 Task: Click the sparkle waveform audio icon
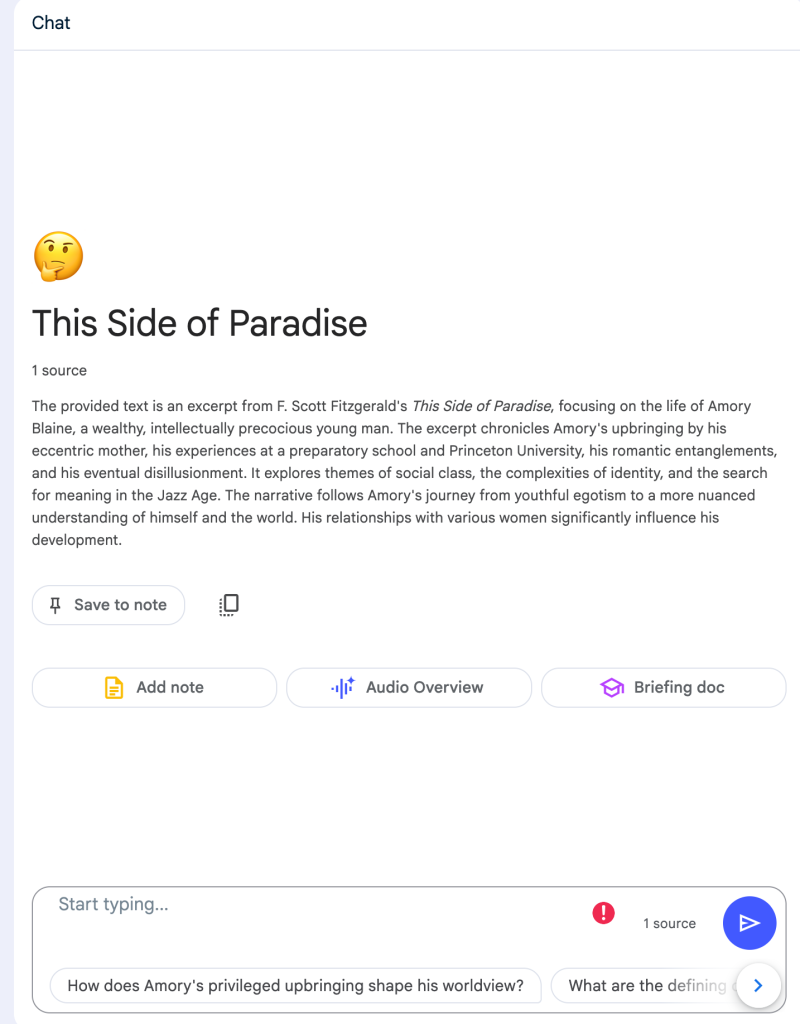343,688
